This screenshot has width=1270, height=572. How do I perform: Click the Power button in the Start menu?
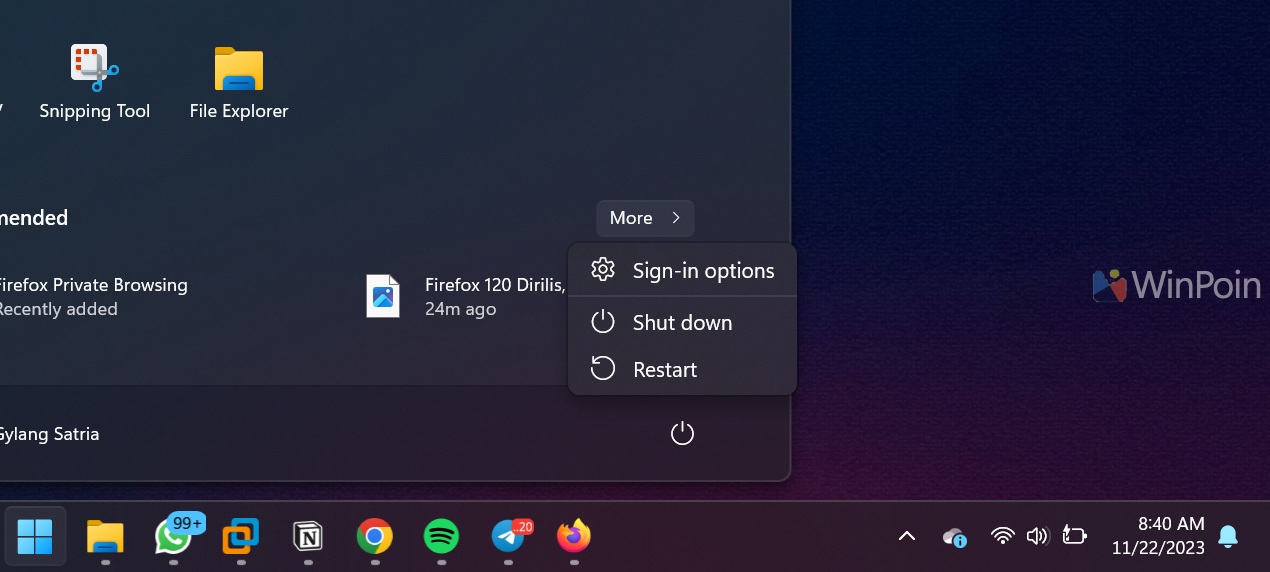[x=682, y=433]
